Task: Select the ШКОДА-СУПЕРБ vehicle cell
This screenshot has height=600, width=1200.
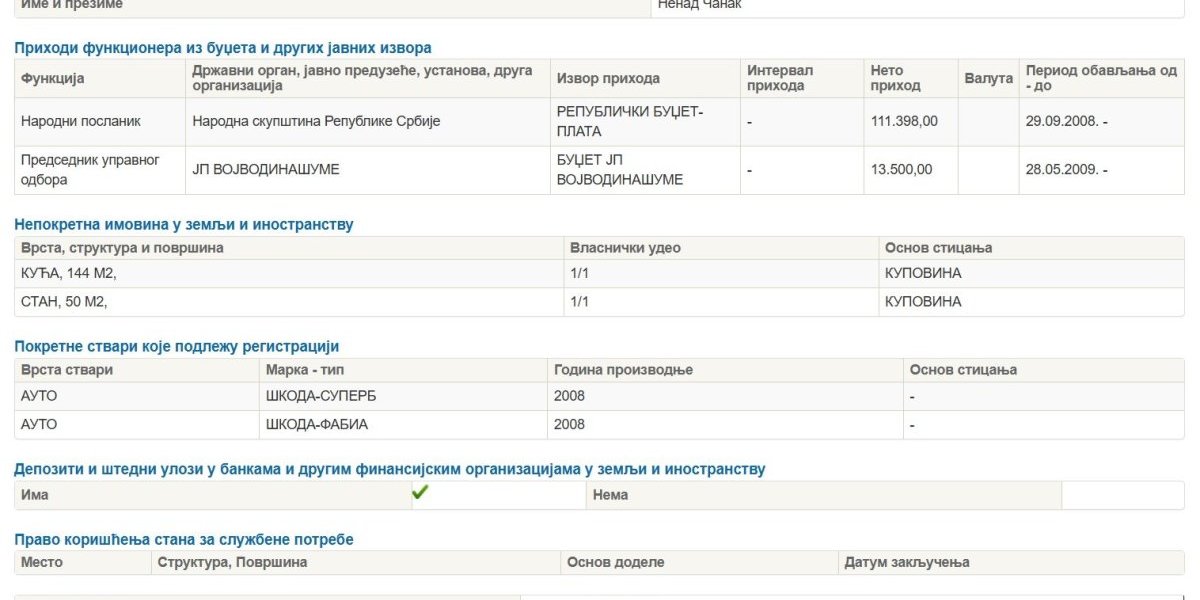Action: coord(321,396)
